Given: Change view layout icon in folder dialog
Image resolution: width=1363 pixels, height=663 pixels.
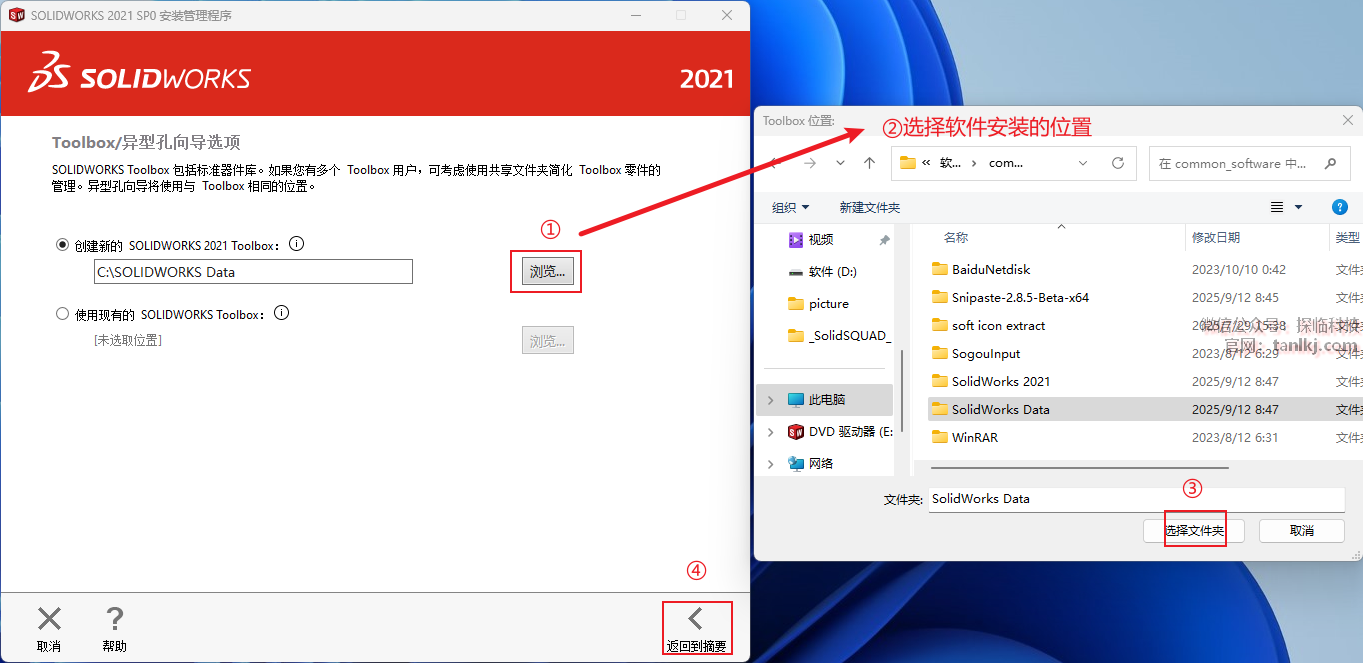Looking at the screenshot, I should coord(1277,207).
